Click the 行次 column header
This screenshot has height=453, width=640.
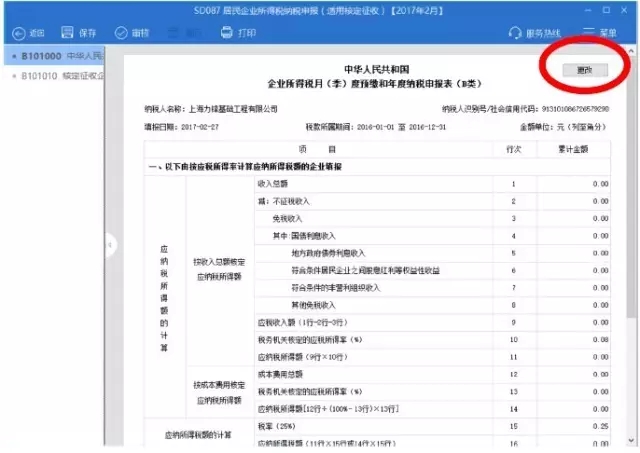(513, 149)
